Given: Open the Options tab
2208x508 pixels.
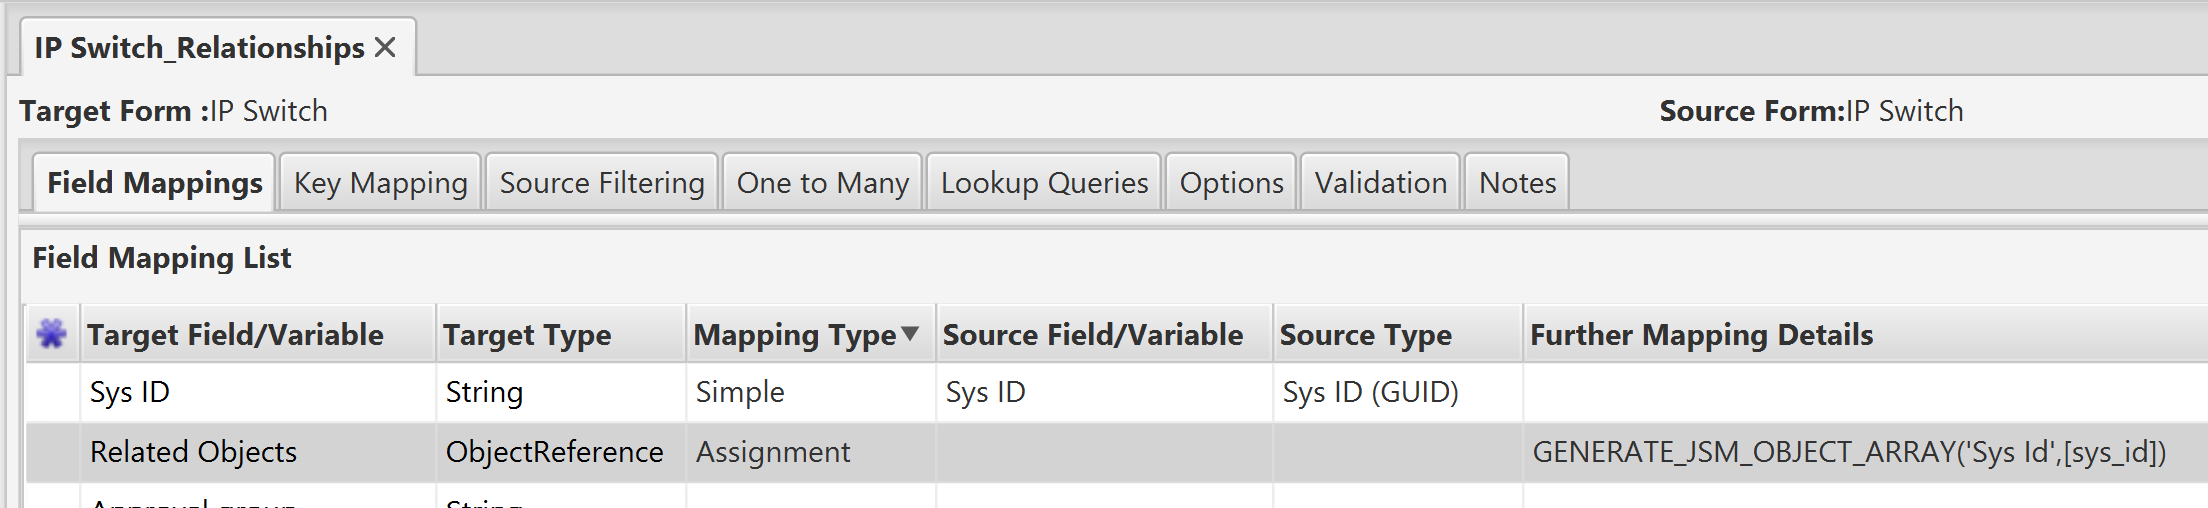Looking at the screenshot, I should (1231, 183).
